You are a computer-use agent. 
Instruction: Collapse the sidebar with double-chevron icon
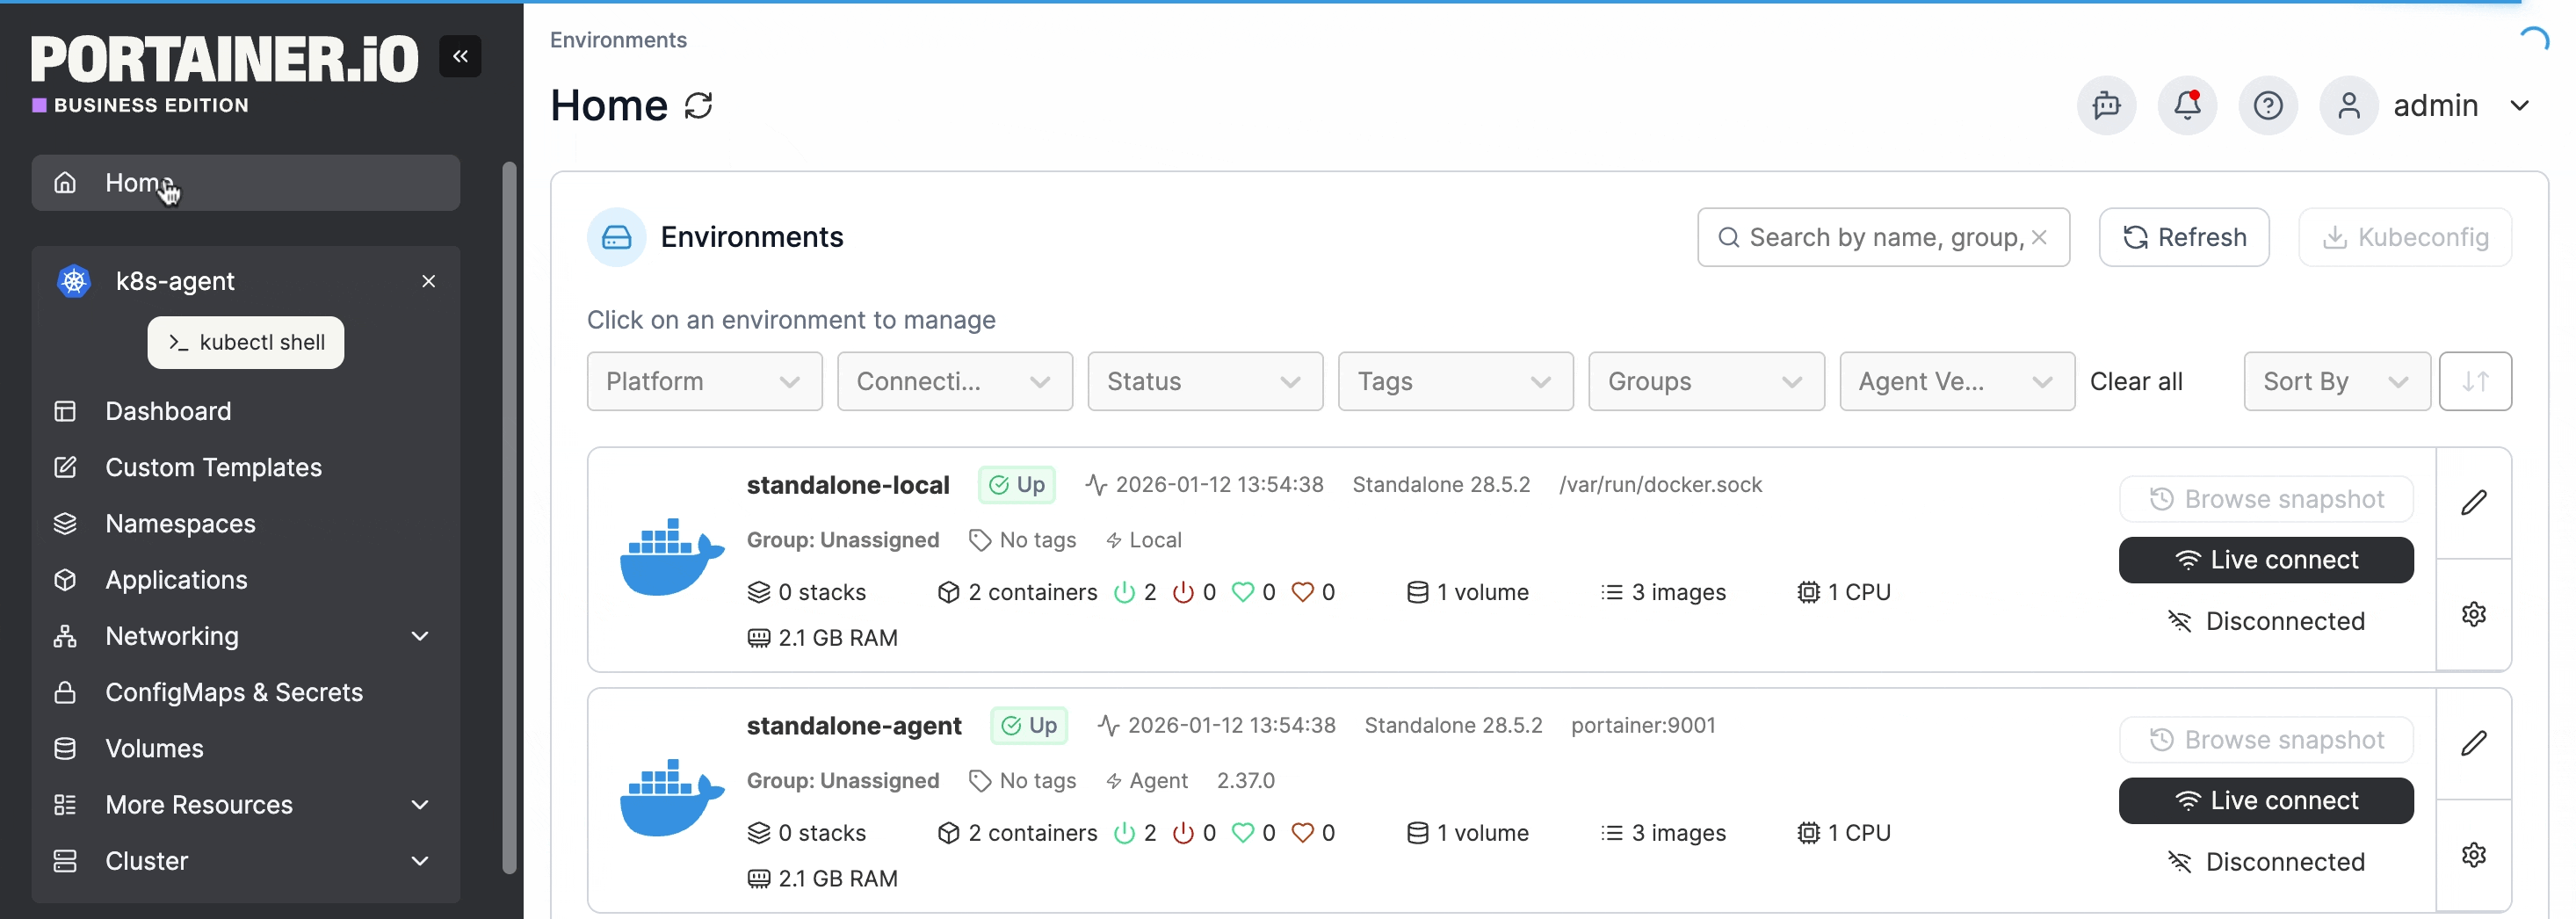point(460,56)
